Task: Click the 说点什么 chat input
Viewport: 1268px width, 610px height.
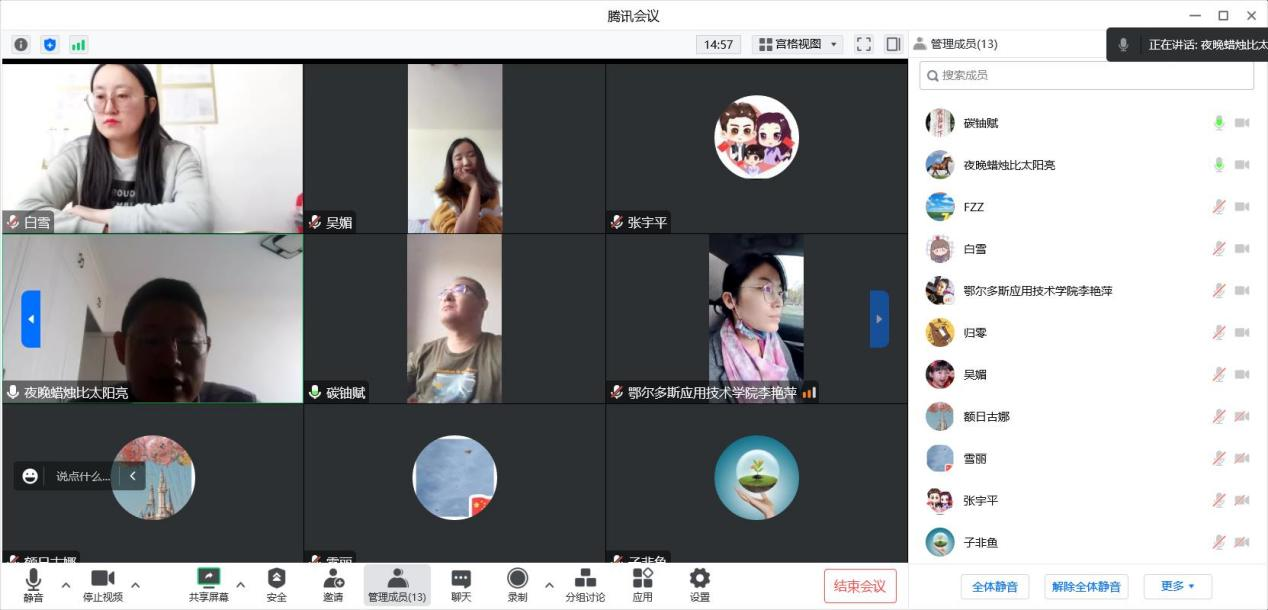Action: coord(83,476)
